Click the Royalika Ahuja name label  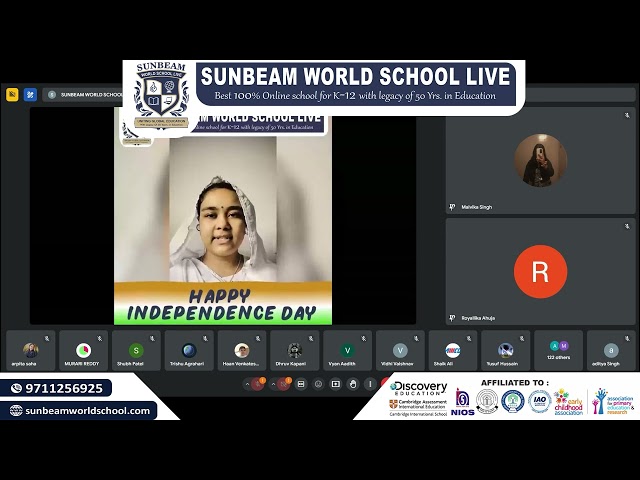coord(478,318)
